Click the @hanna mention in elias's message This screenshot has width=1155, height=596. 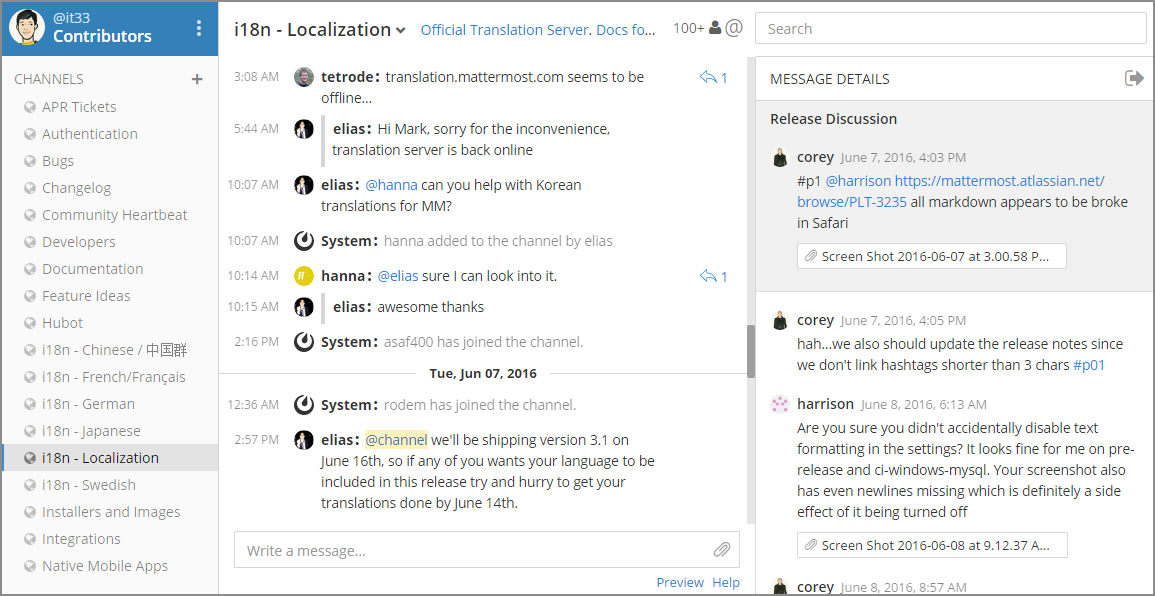tap(392, 184)
